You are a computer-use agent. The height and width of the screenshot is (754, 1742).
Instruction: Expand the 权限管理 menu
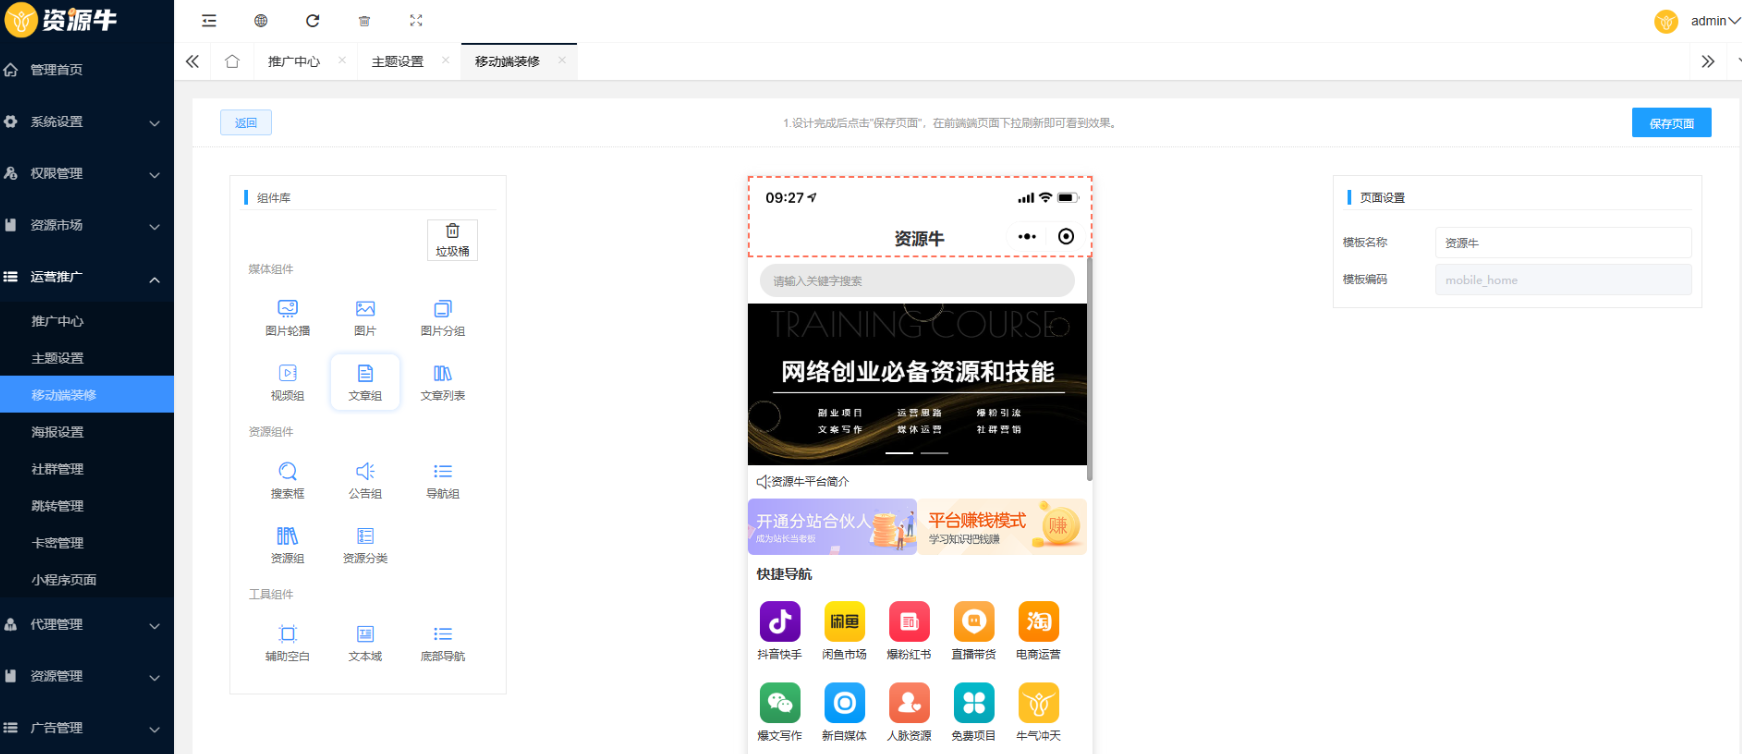(x=87, y=174)
